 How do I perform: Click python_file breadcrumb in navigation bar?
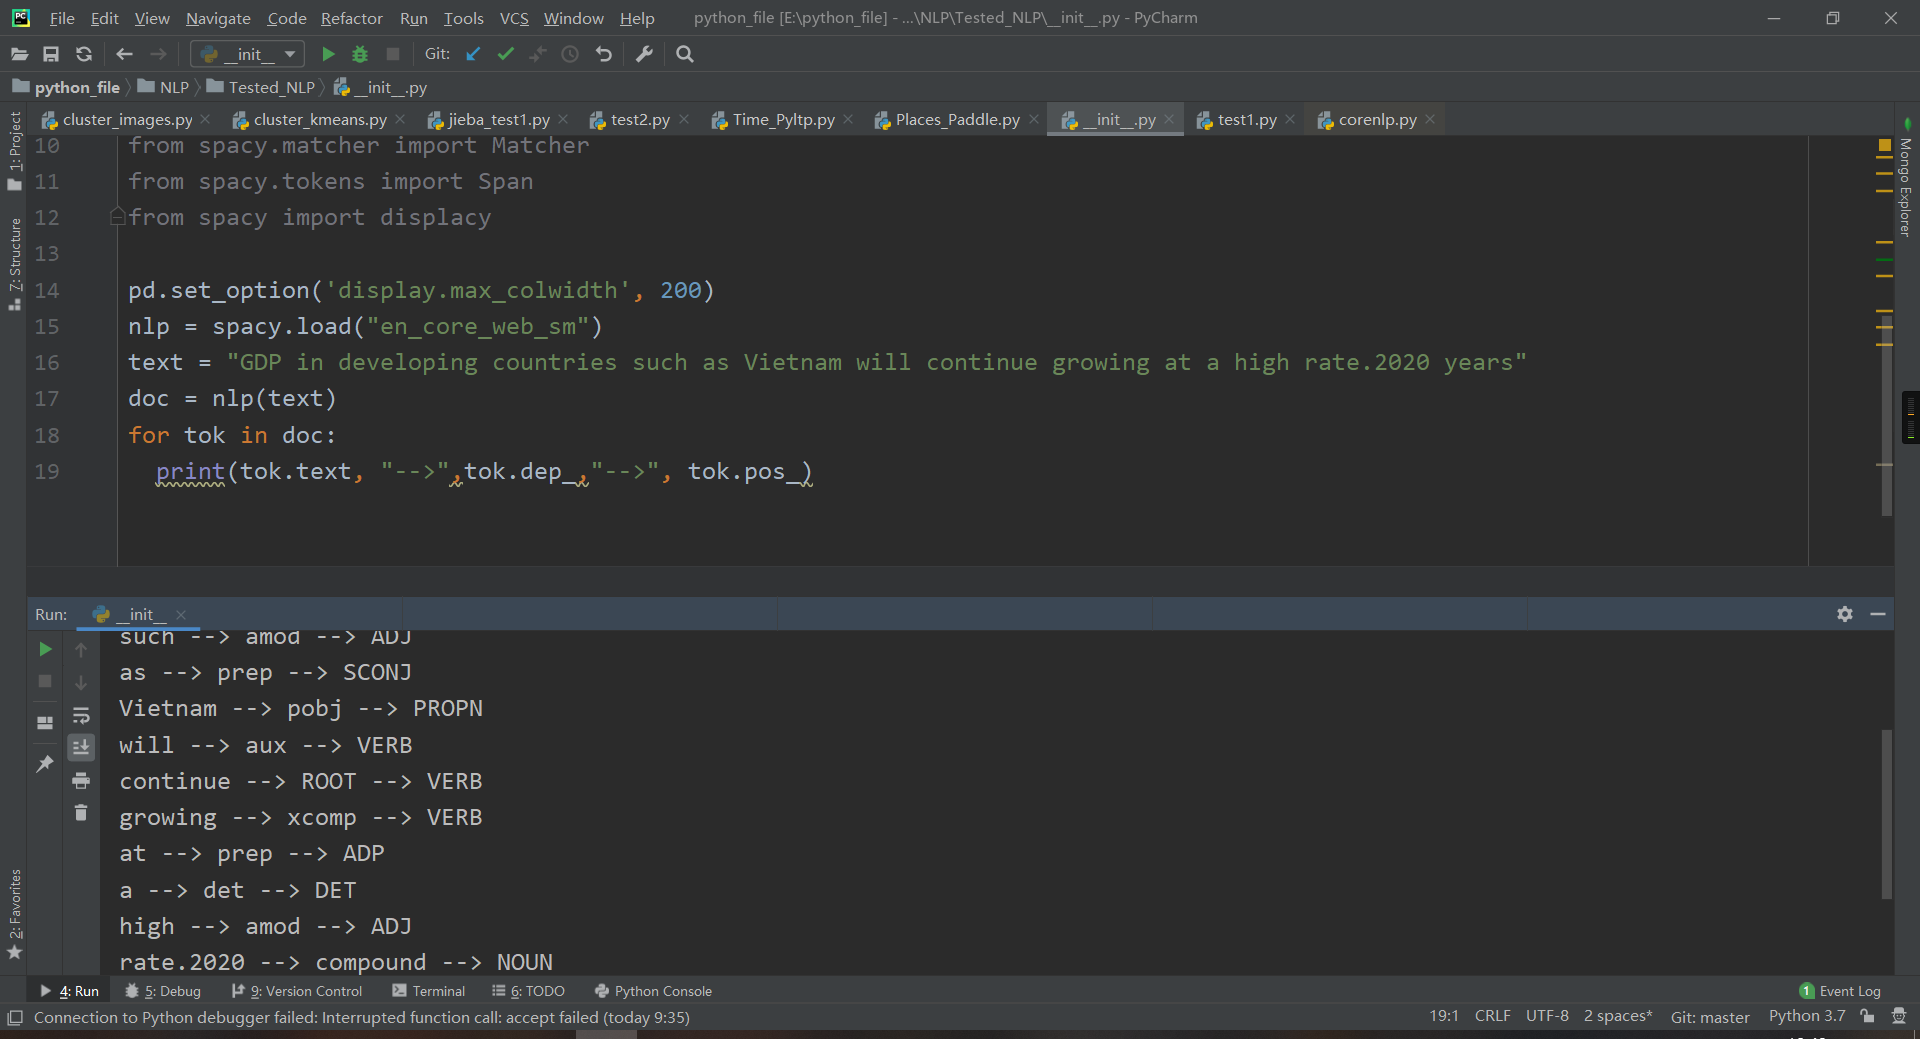click(x=66, y=87)
